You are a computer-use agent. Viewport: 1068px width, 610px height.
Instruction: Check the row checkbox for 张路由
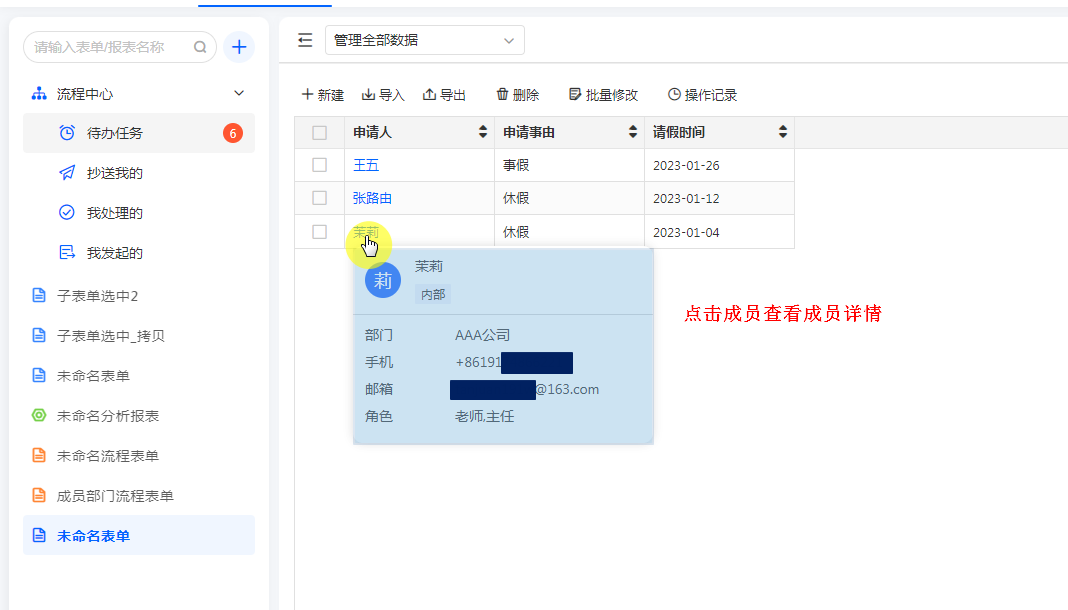point(319,198)
